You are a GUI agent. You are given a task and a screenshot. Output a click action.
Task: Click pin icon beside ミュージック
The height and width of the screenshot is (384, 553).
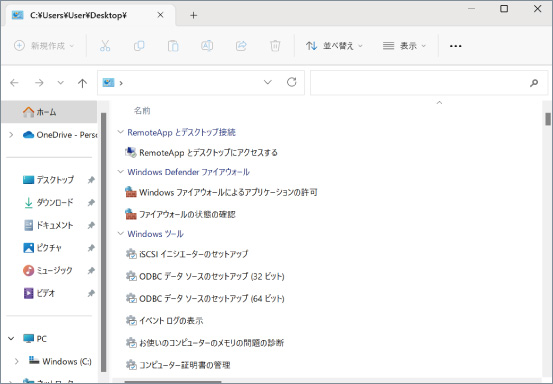pos(91,270)
